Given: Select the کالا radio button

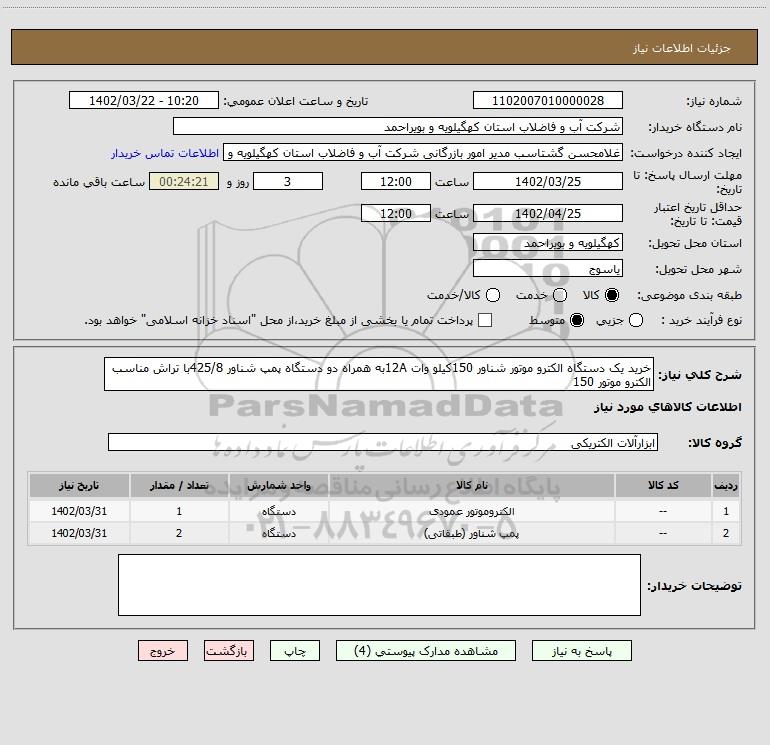Looking at the screenshot, I should coord(612,295).
